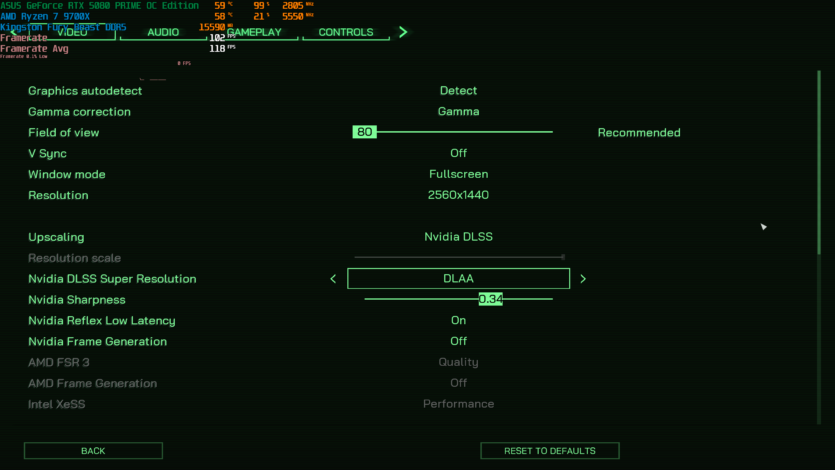Select the AMD FSR 3 label
This screenshot has height=470, width=835.
pyautogui.click(x=59, y=362)
